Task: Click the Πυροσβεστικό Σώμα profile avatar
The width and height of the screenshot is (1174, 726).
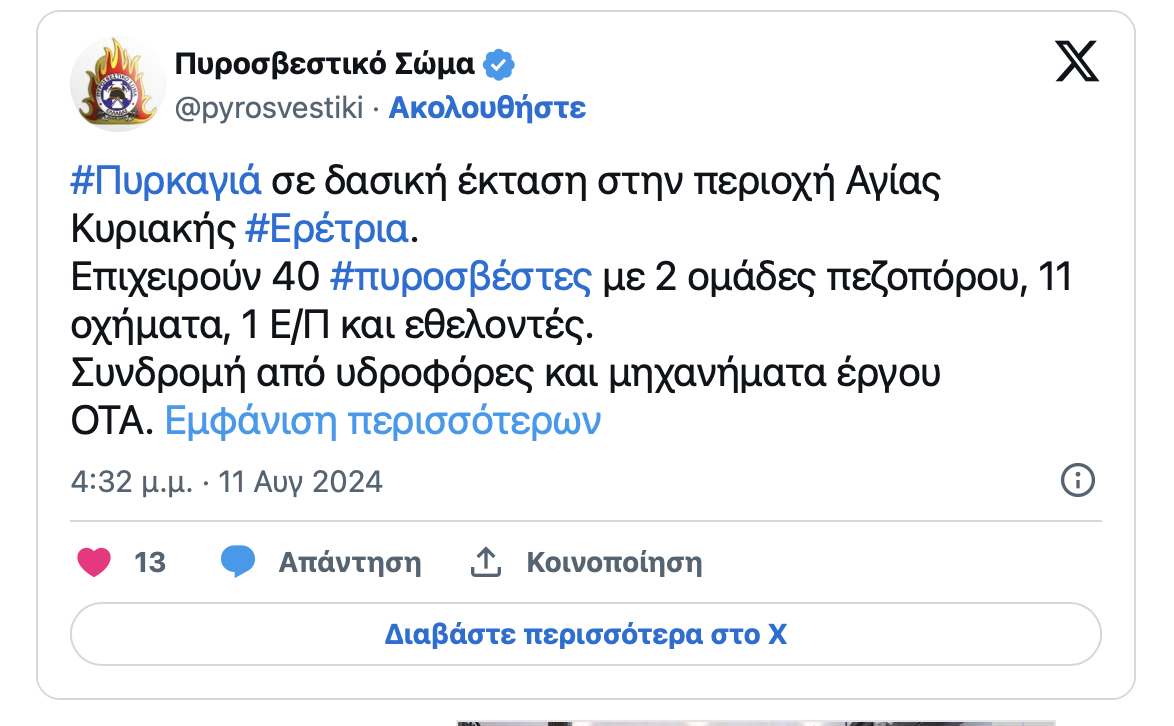Action: coord(117,85)
